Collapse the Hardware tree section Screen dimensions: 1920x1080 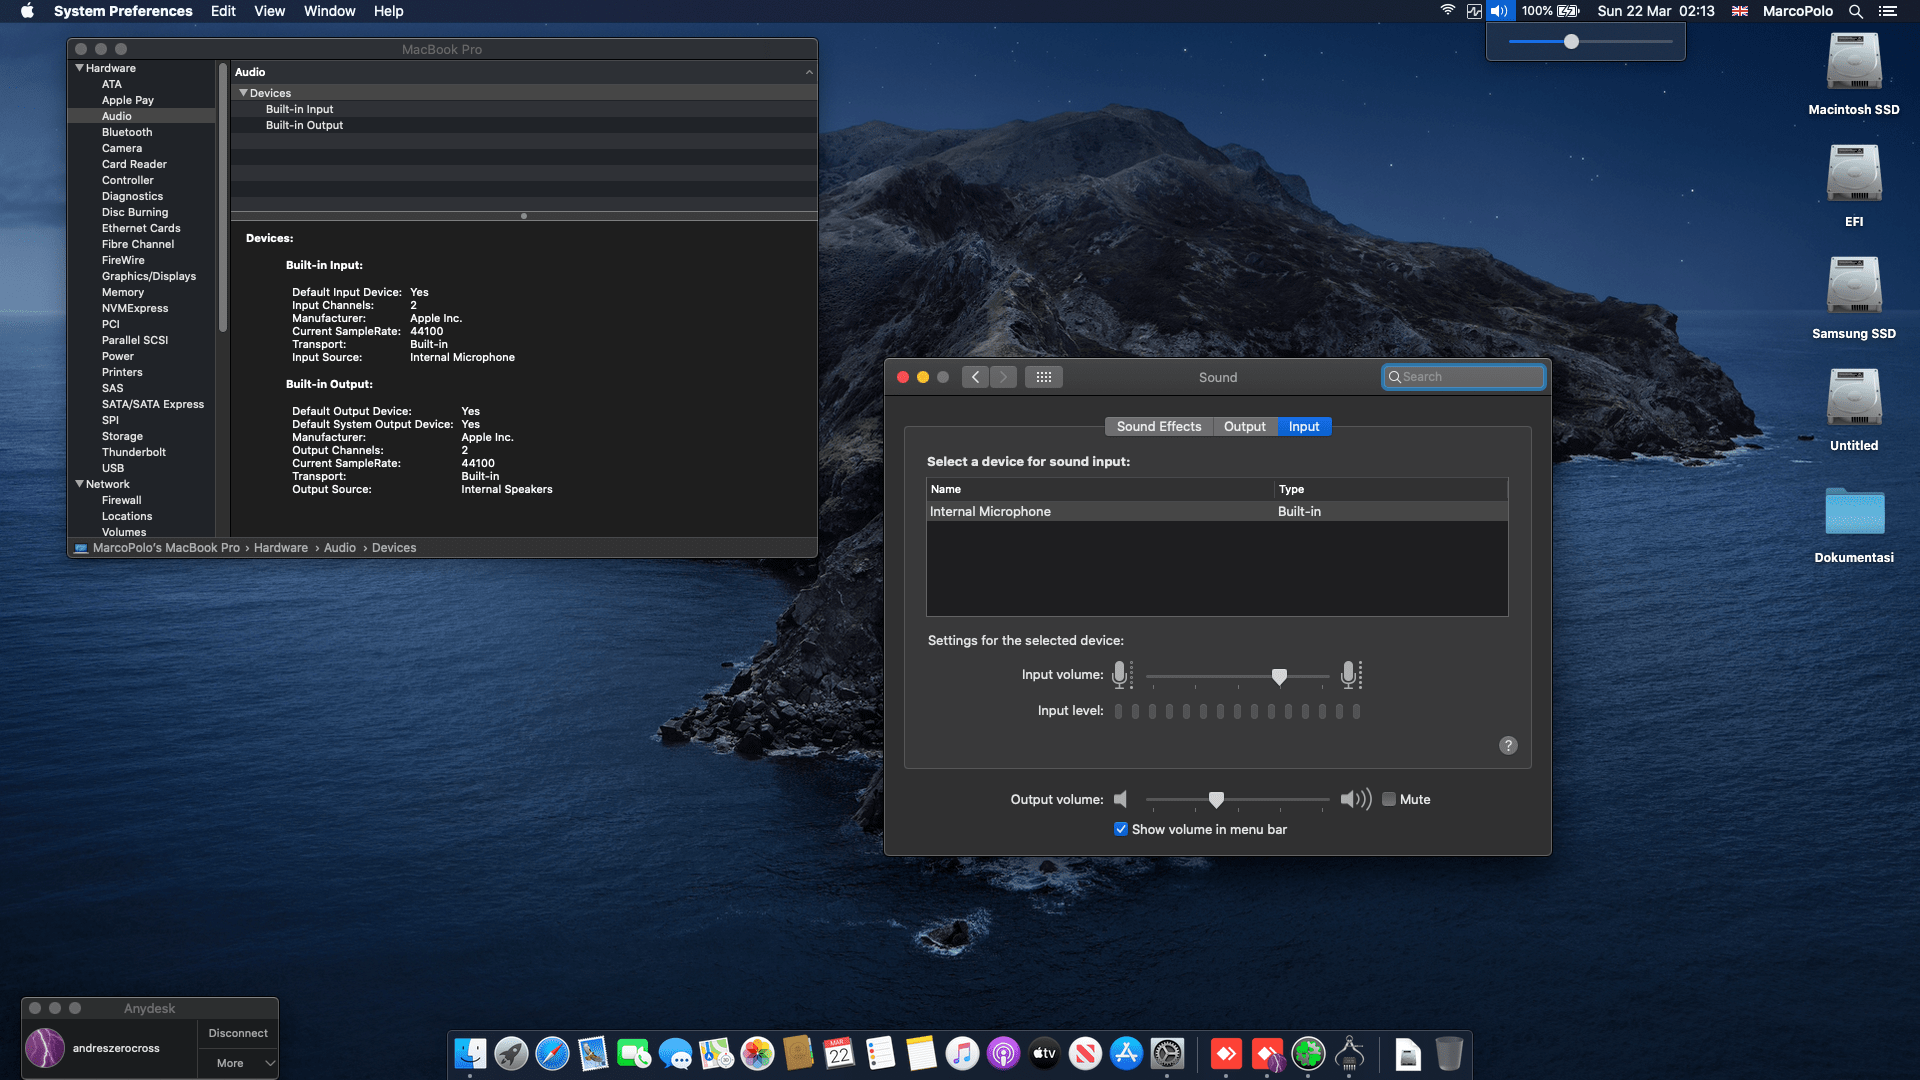(x=80, y=68)
